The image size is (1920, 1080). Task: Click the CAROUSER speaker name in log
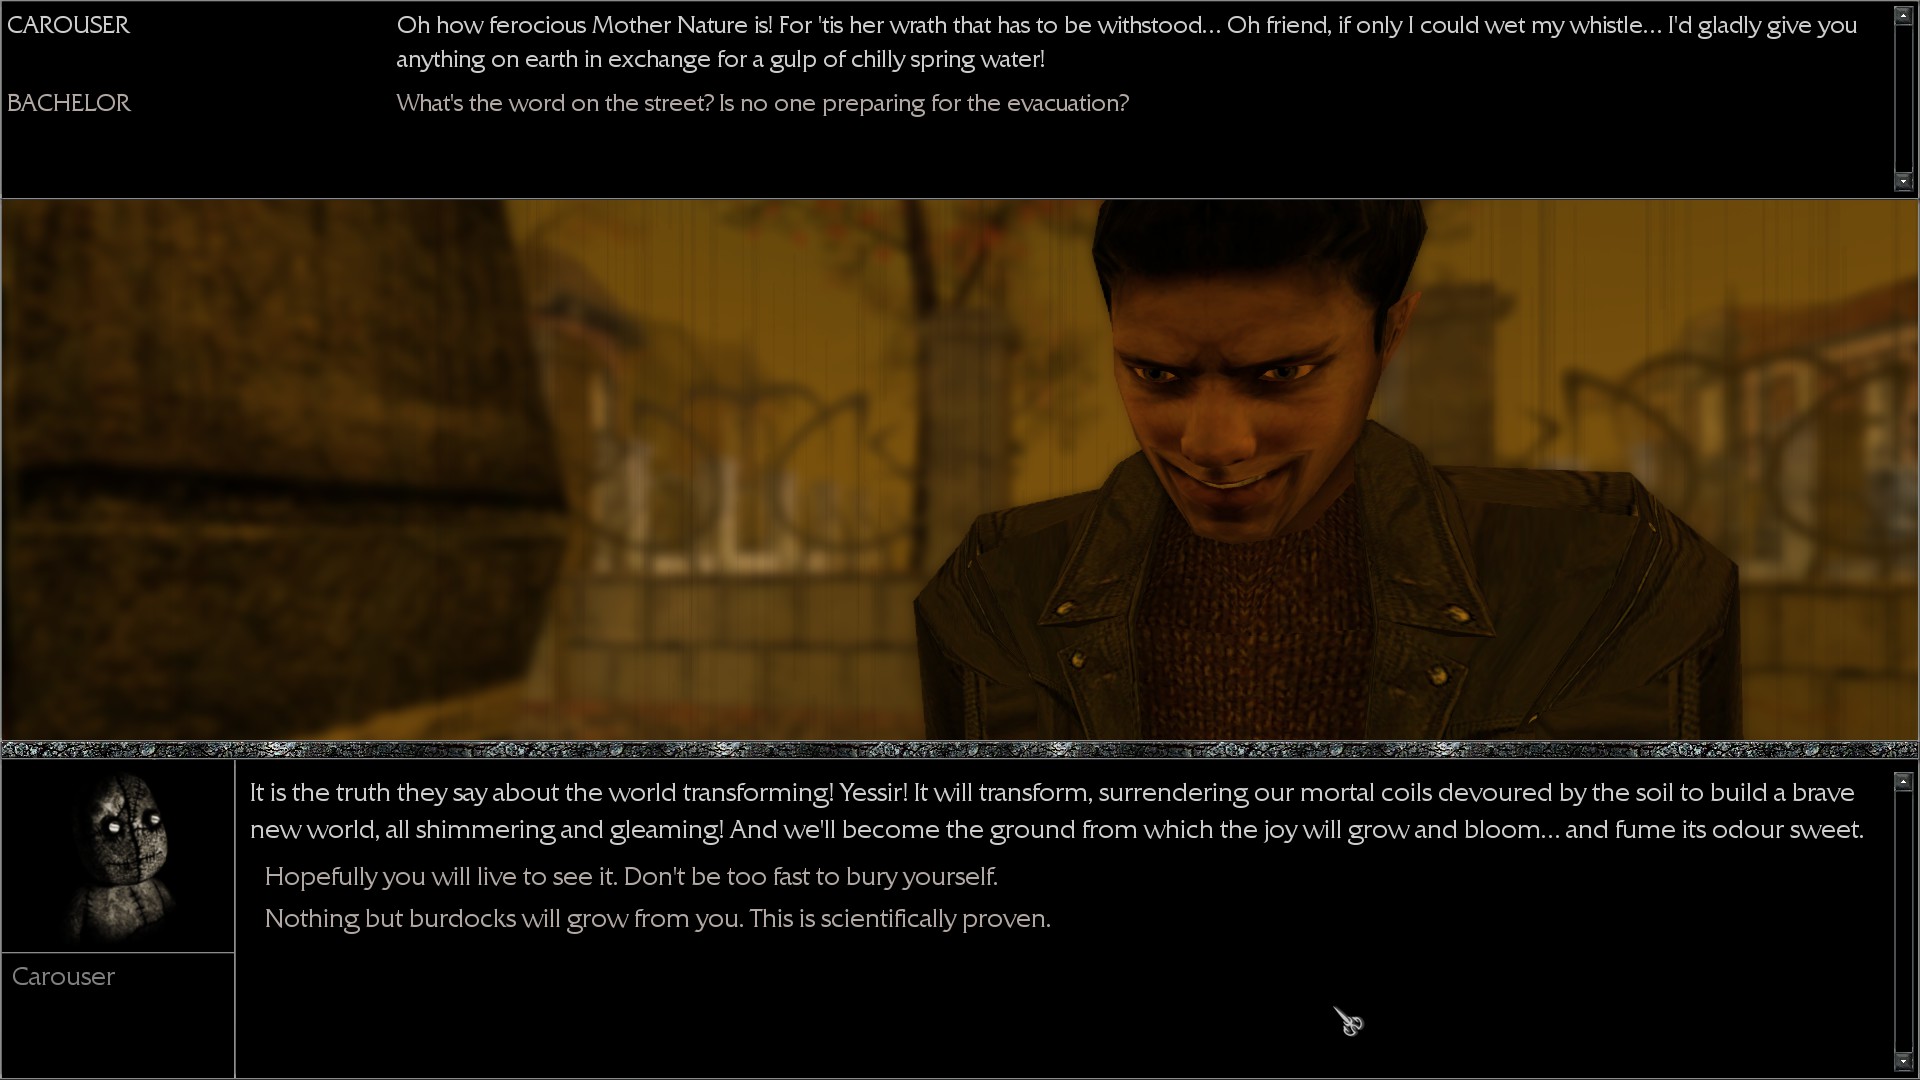point(68,25)
